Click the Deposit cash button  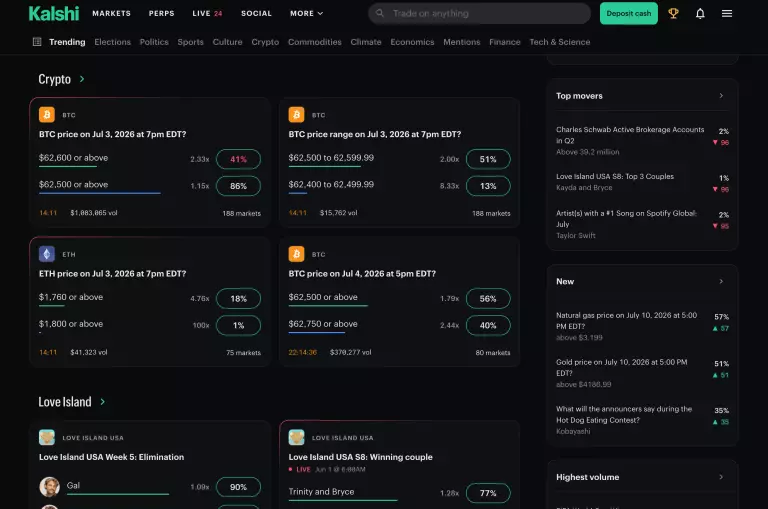tap(628, 14)
